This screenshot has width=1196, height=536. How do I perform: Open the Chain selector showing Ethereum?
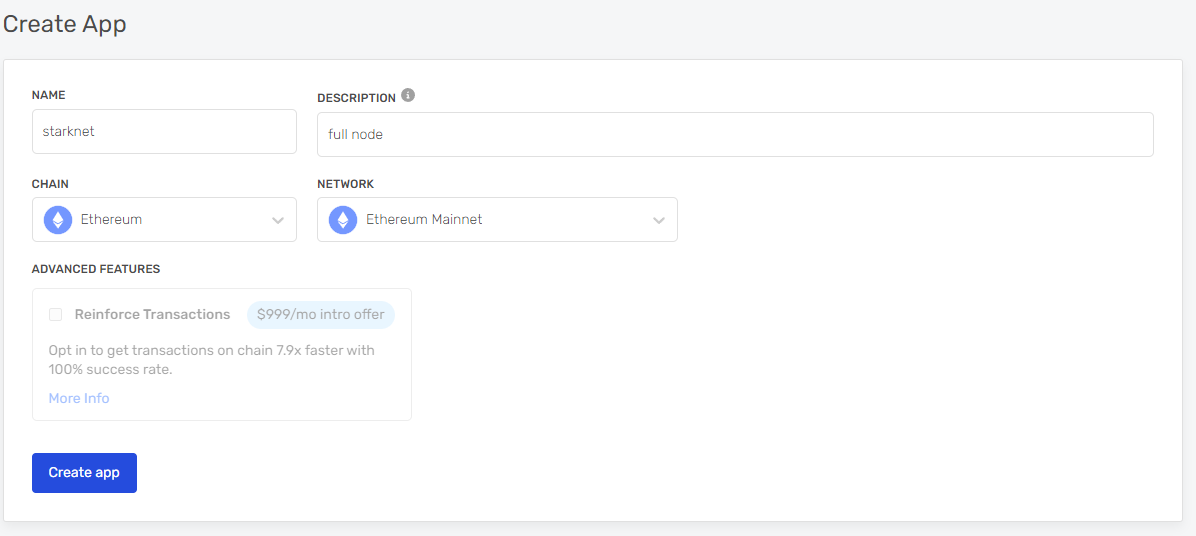164,220
